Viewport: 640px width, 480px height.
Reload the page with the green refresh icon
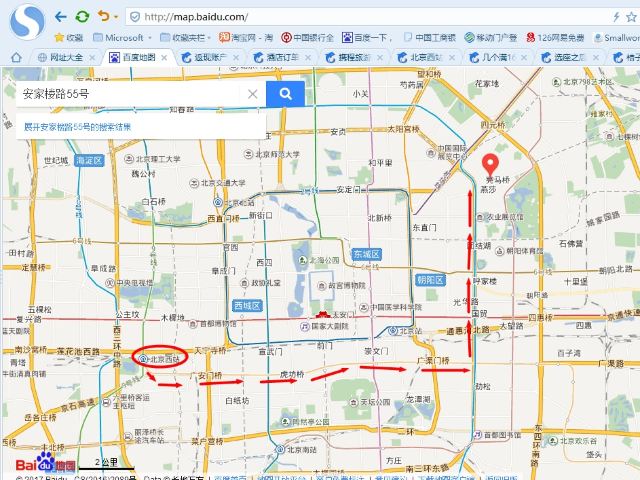(82, 17)
